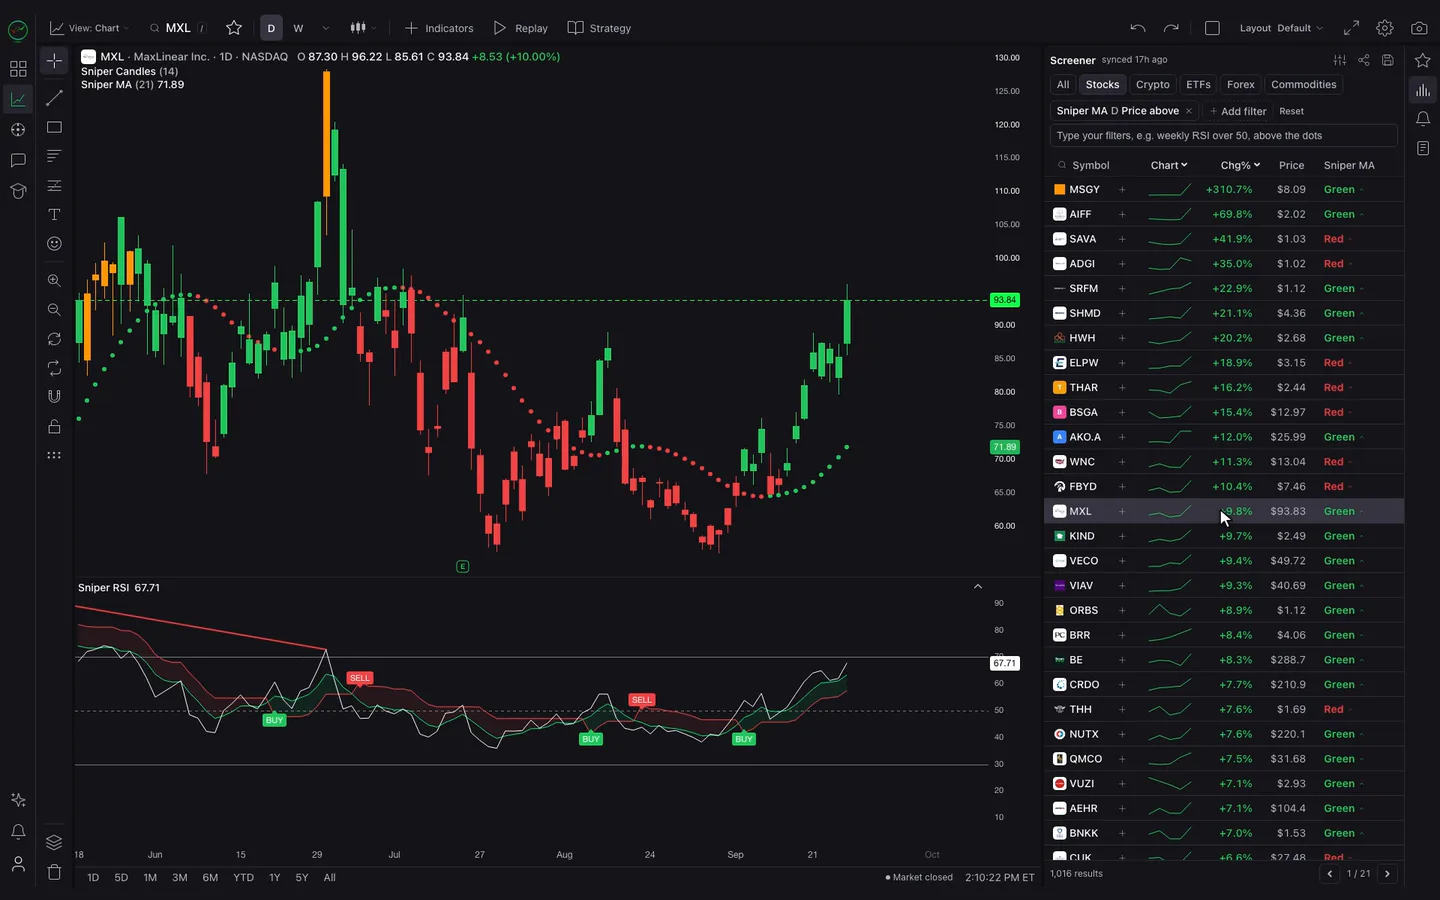Redo the last chart action
This screenshot has height=900, width=1440.
[x=1171, y=28]
